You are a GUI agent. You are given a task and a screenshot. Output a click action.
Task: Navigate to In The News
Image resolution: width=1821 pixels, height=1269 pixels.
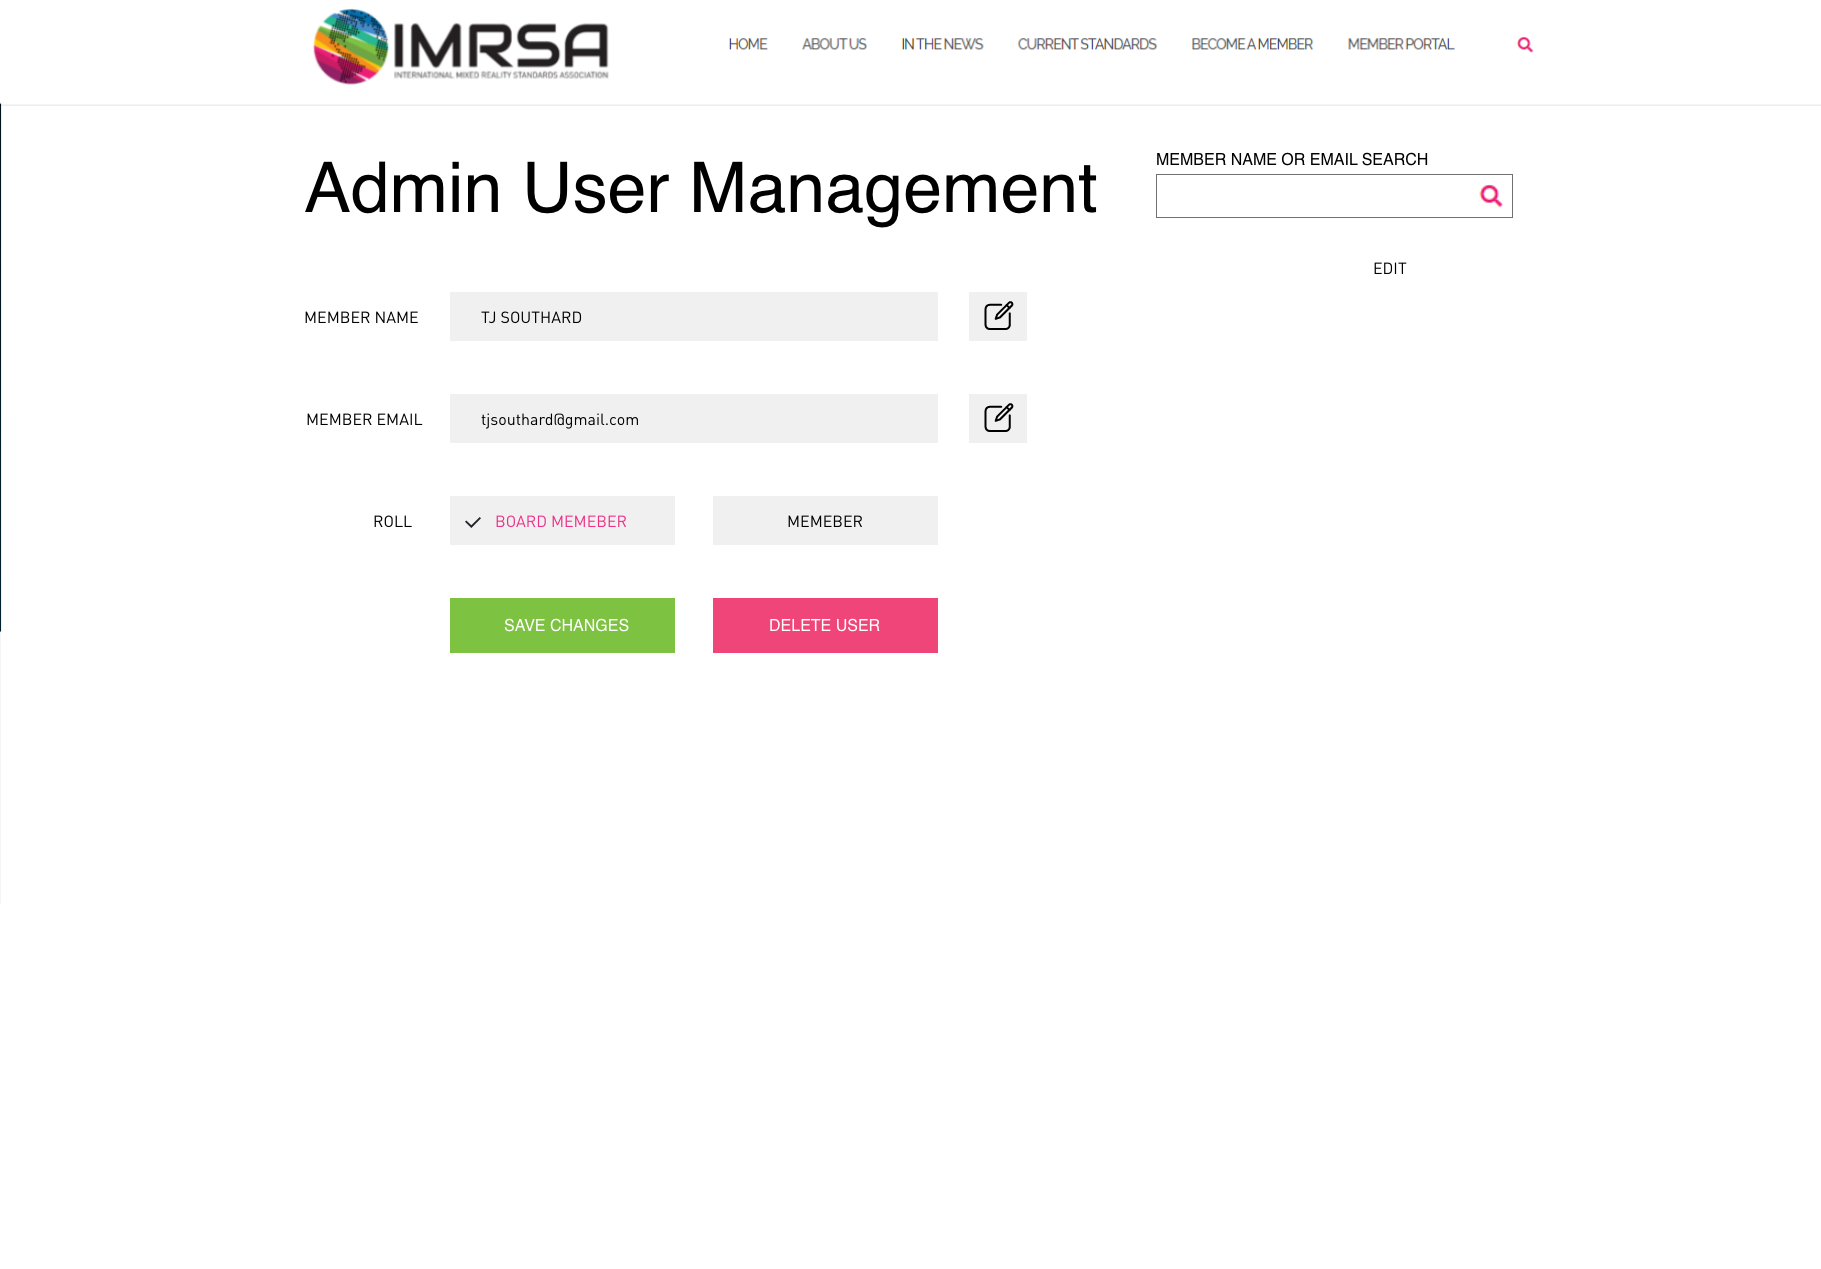coord(941,45)
